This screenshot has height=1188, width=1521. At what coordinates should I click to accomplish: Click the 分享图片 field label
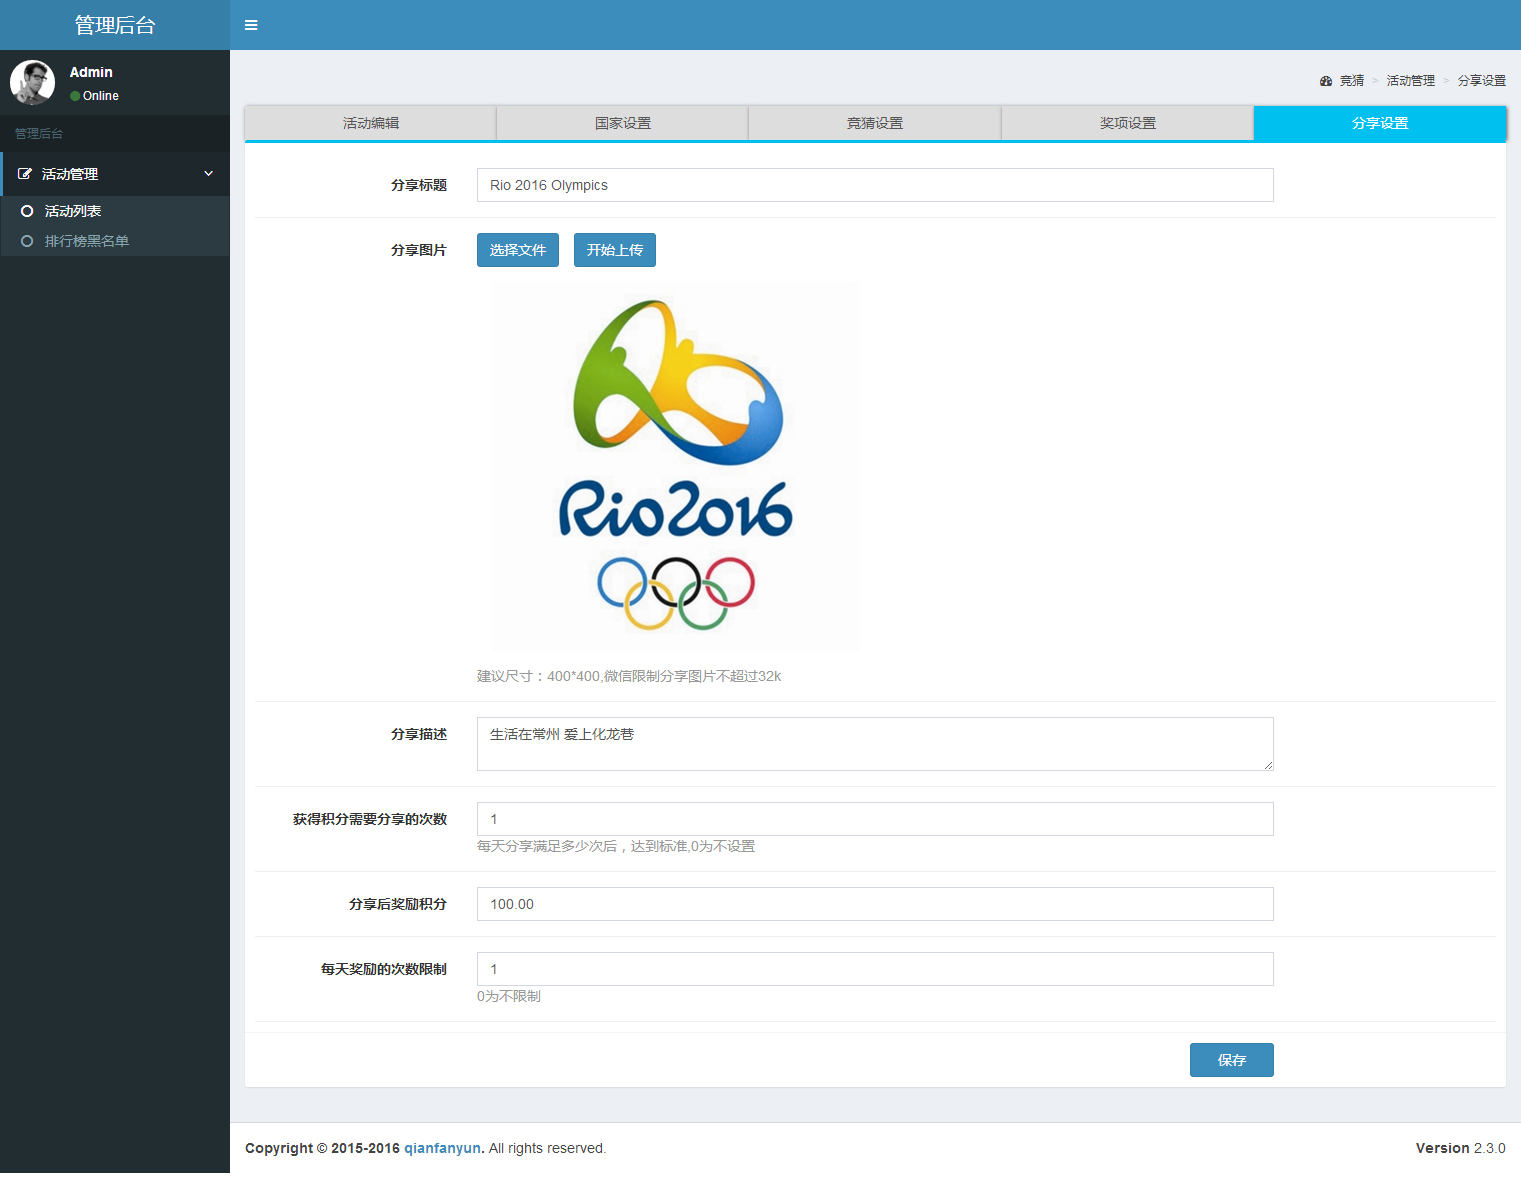pyautogui.click(x=419, y=250)
